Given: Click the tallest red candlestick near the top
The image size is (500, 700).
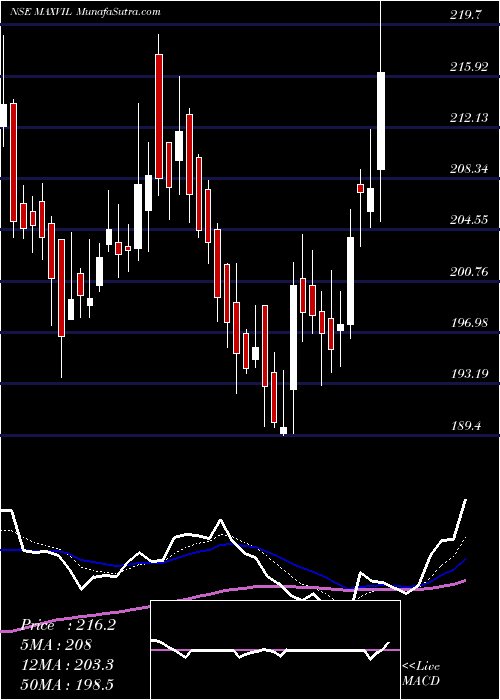Looking at the screenshot, I should point(159,116).
